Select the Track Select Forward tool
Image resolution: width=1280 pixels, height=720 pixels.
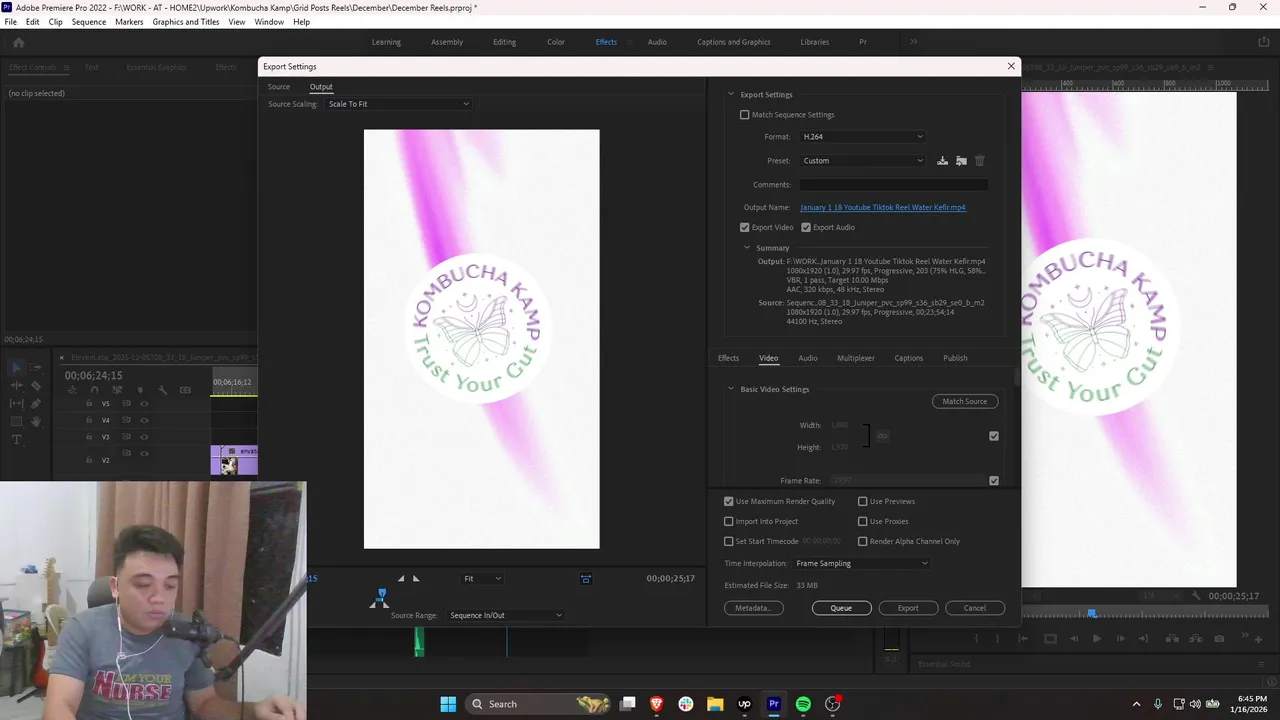click(35, 368)
